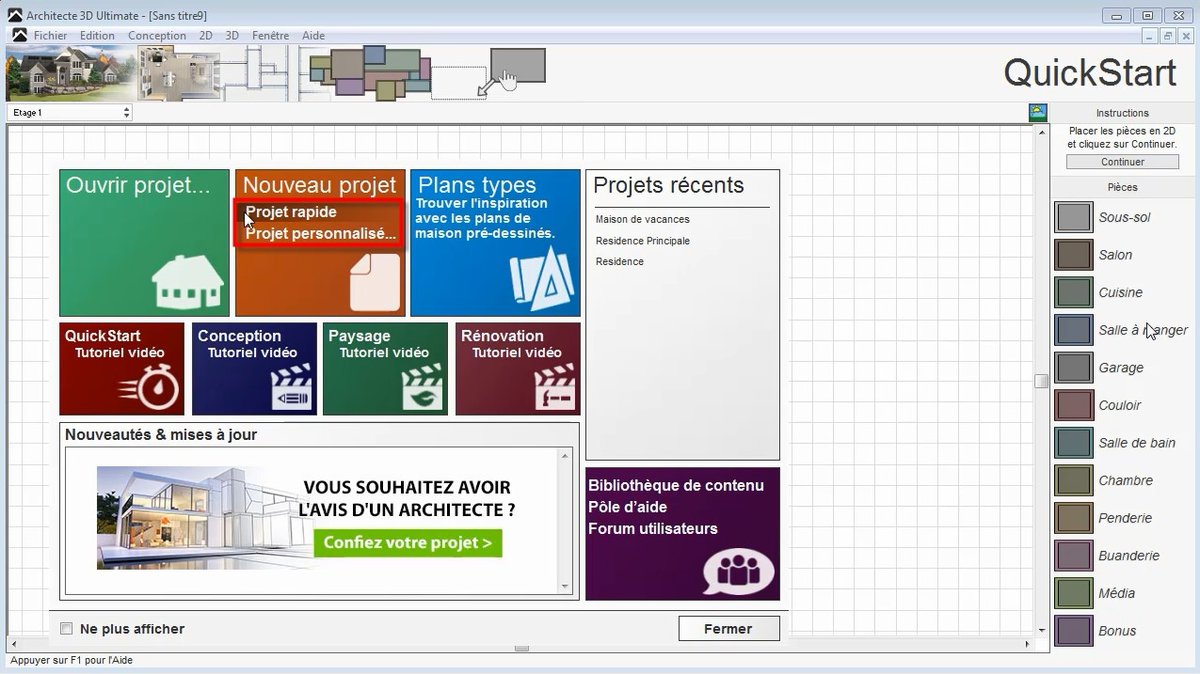Open the Bibliothèque de contenu link

[x=676, y=485]
